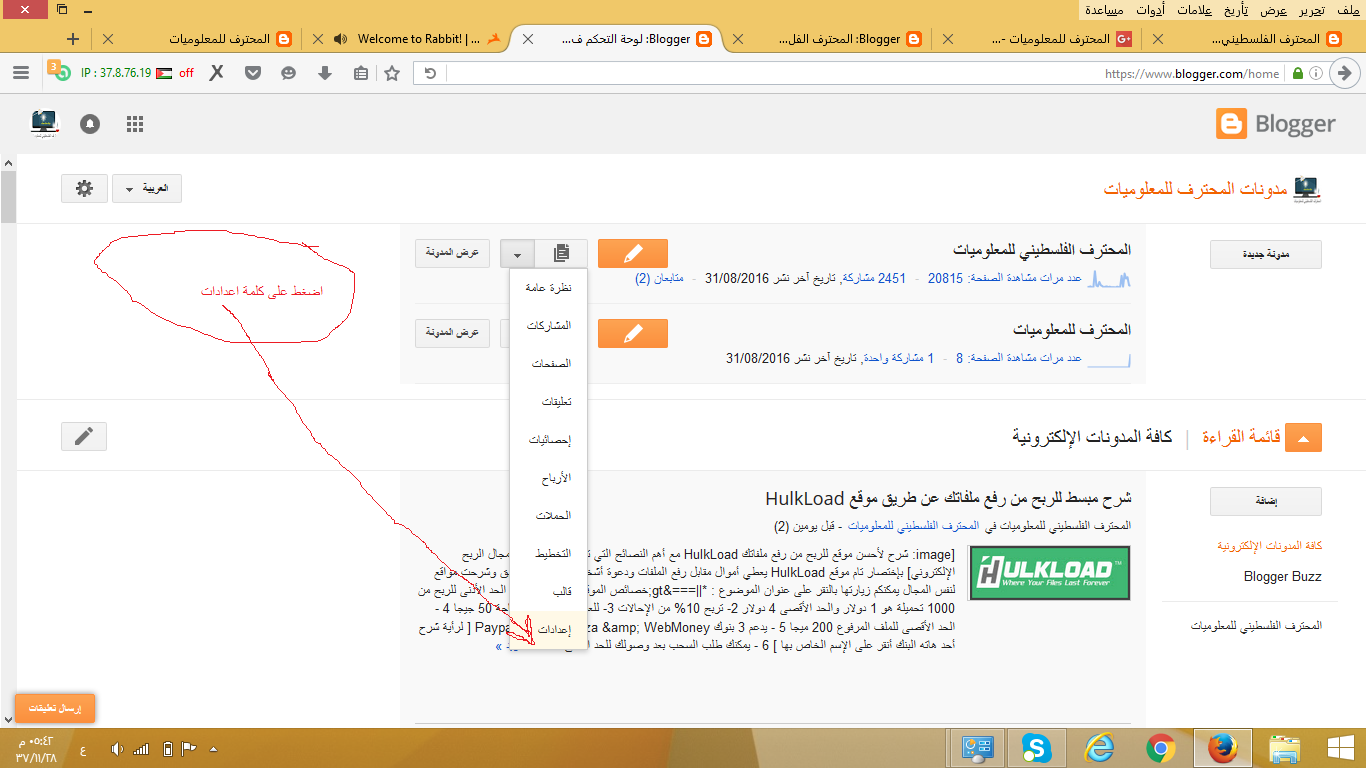
Task: Open Google apps grid icon
Action: click(135, 124)
